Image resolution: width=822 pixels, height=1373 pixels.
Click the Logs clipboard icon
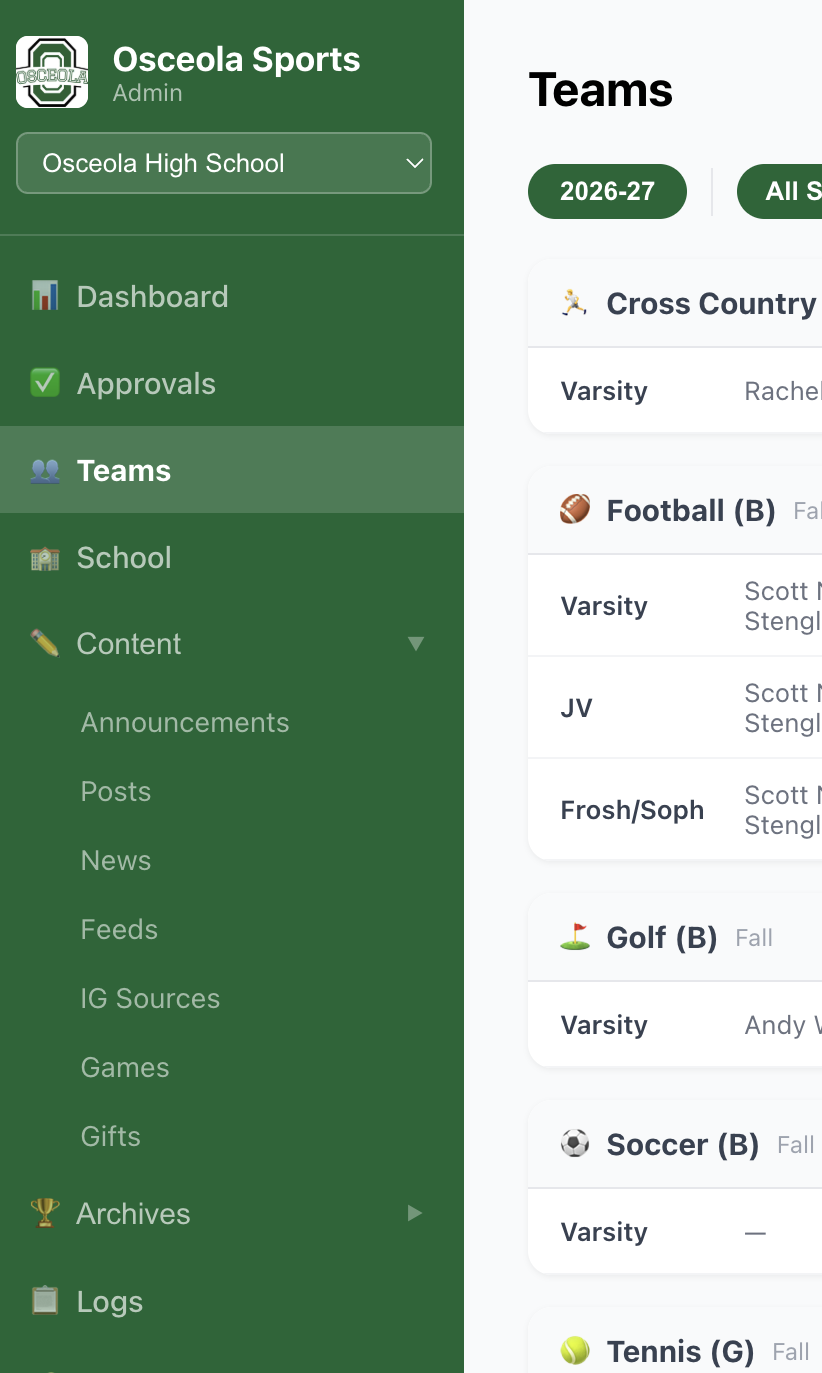coord(45,1301)
